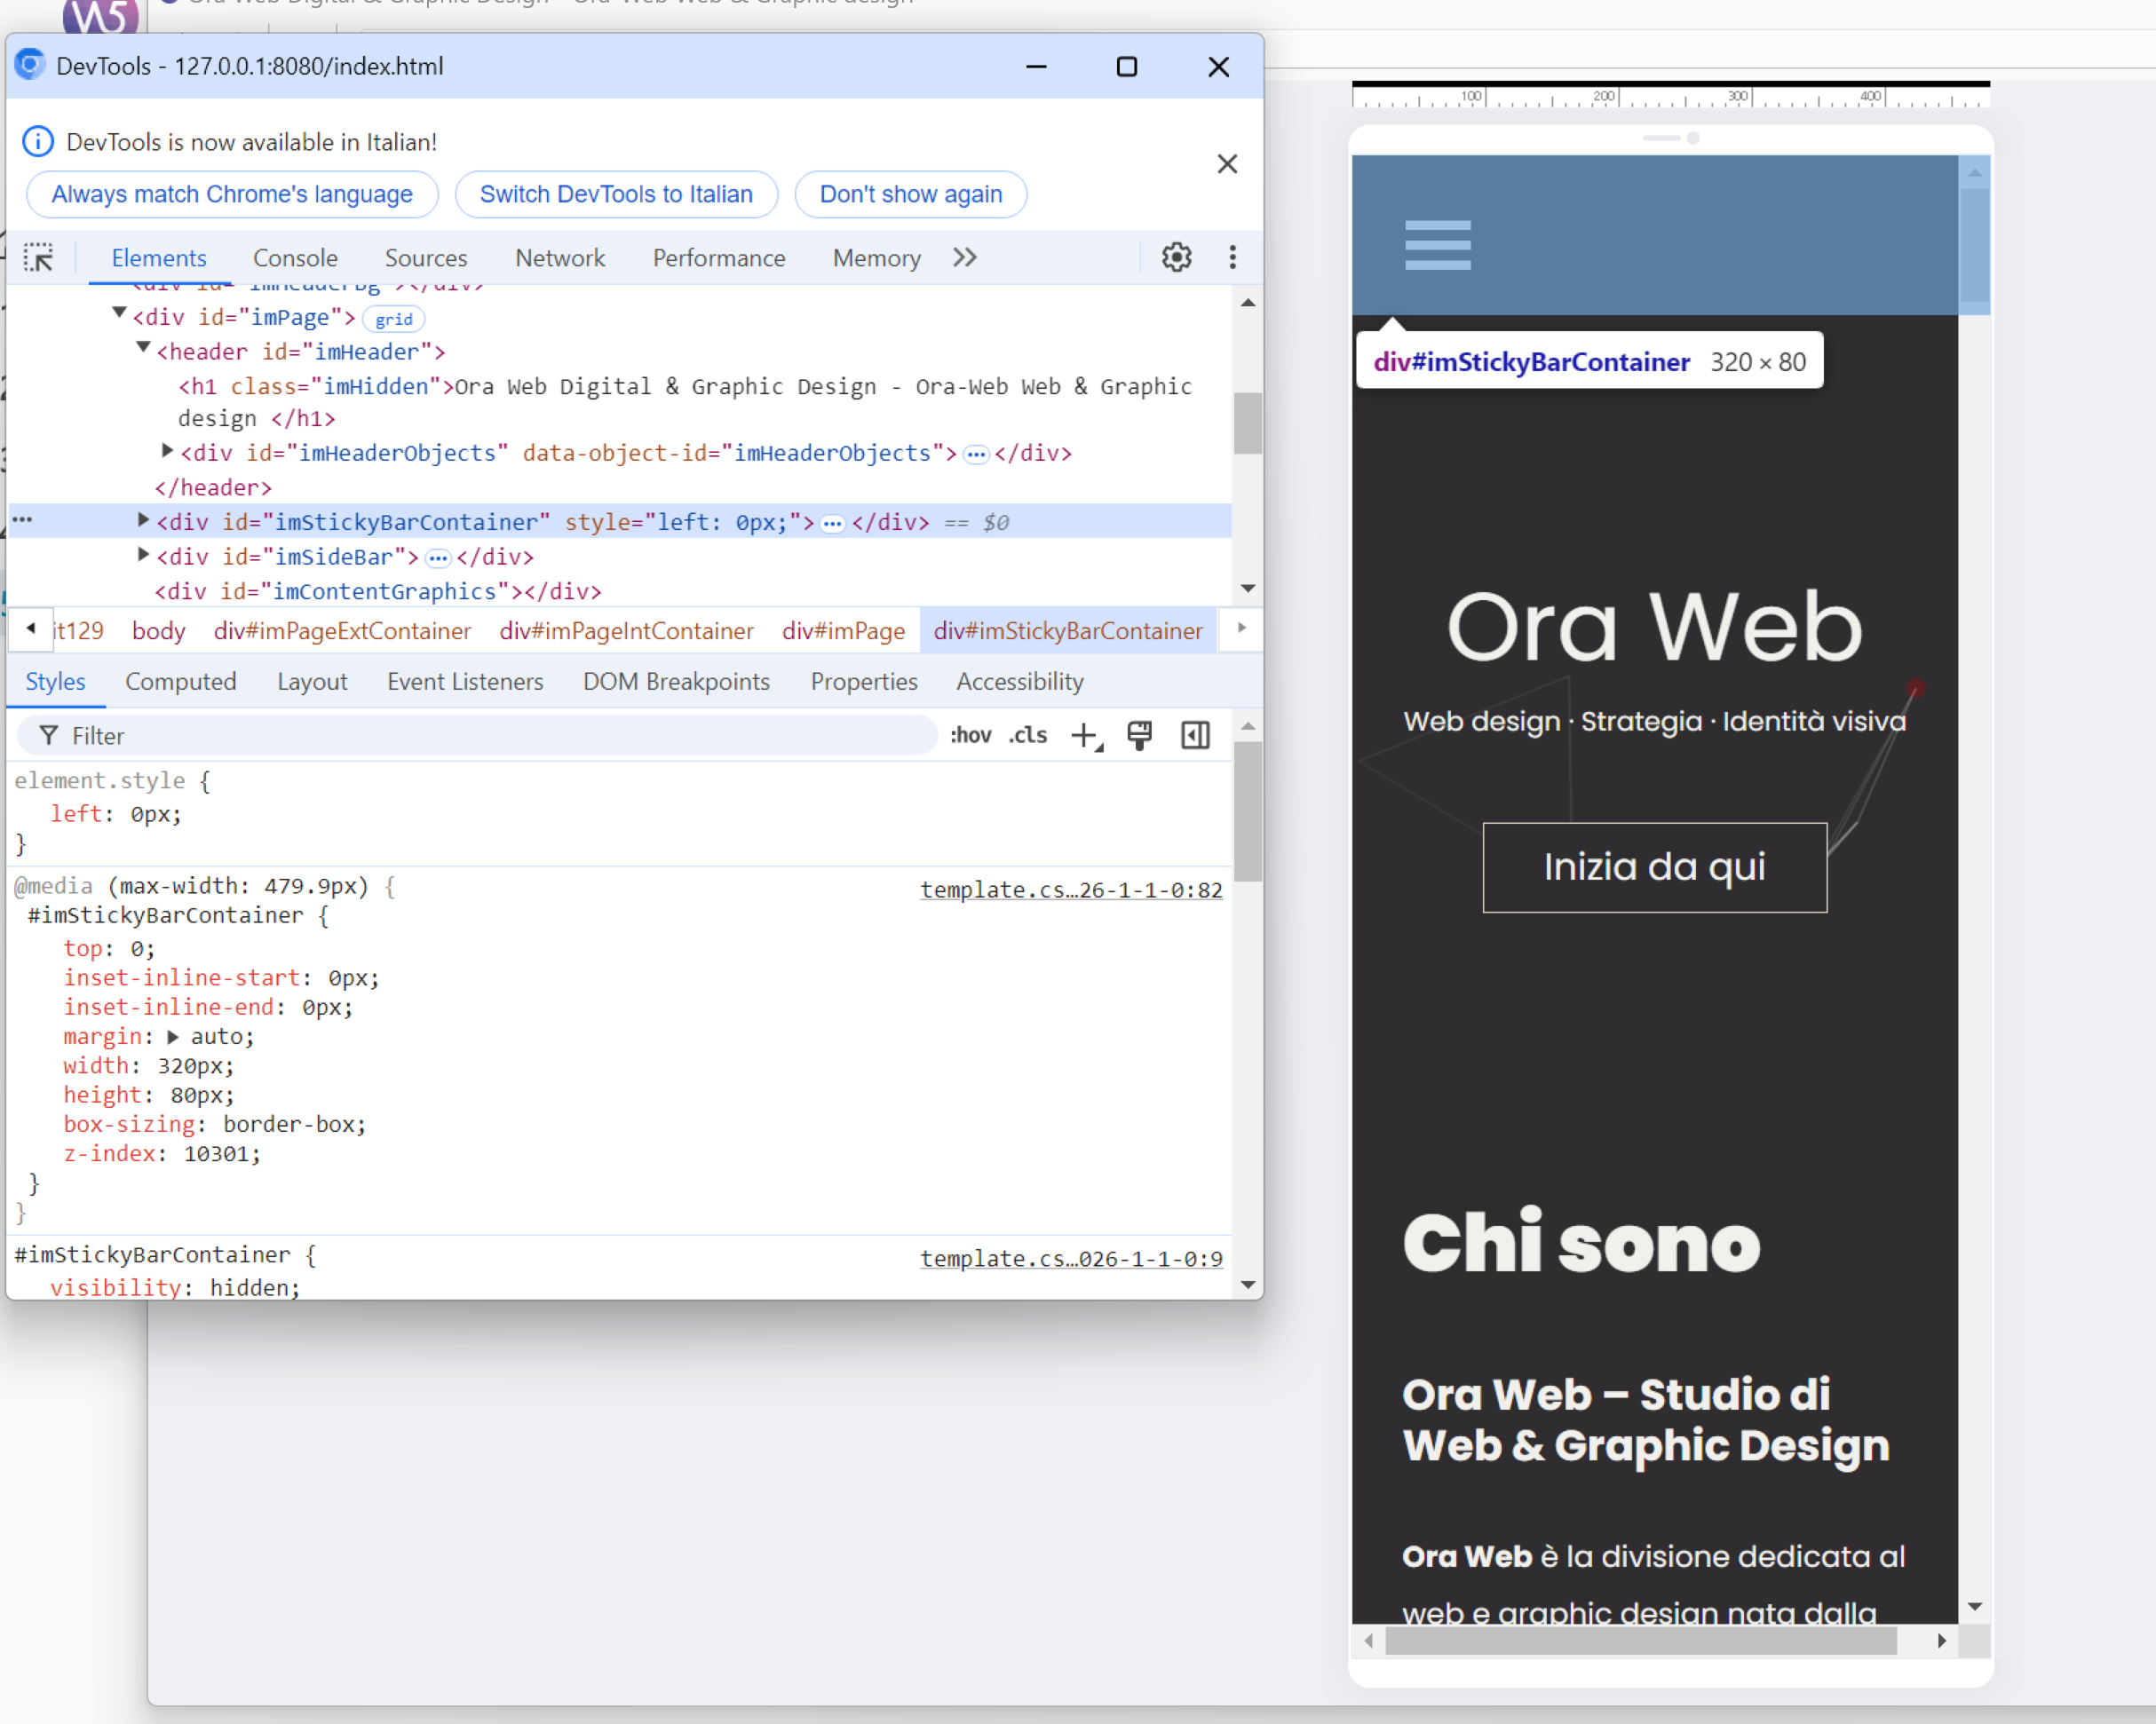Open DevTools settings gear
This screenshot has width=2156, height=1724.
[x=1176, y=258]
